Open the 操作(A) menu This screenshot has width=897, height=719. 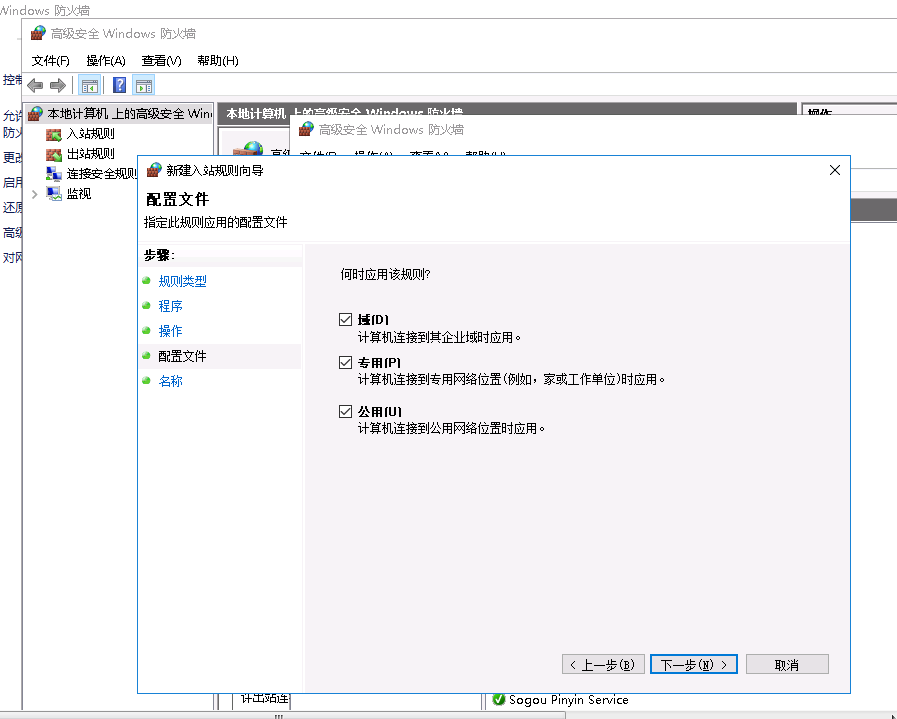coord(105,60)
